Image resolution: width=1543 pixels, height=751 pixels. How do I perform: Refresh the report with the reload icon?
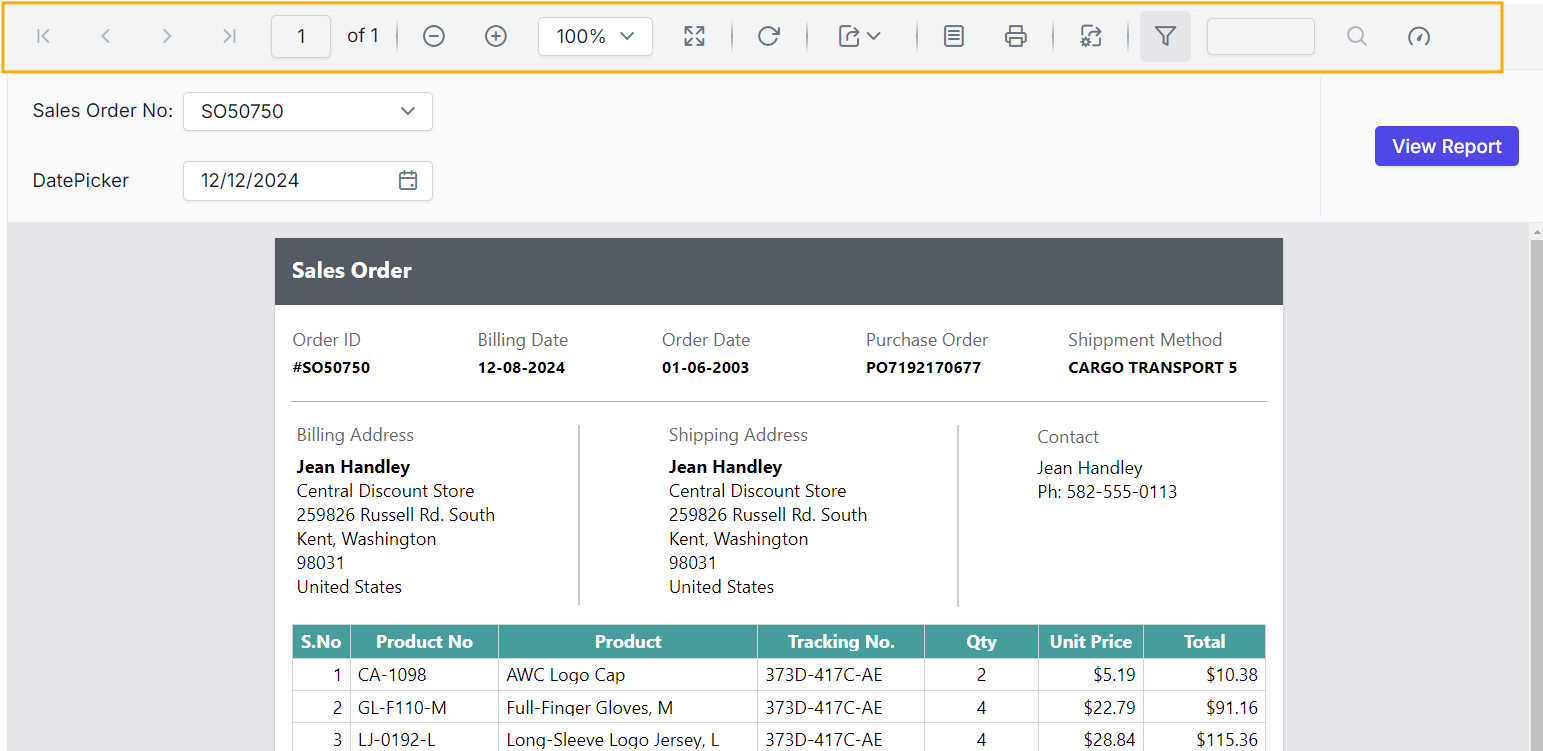pos(768,36)
